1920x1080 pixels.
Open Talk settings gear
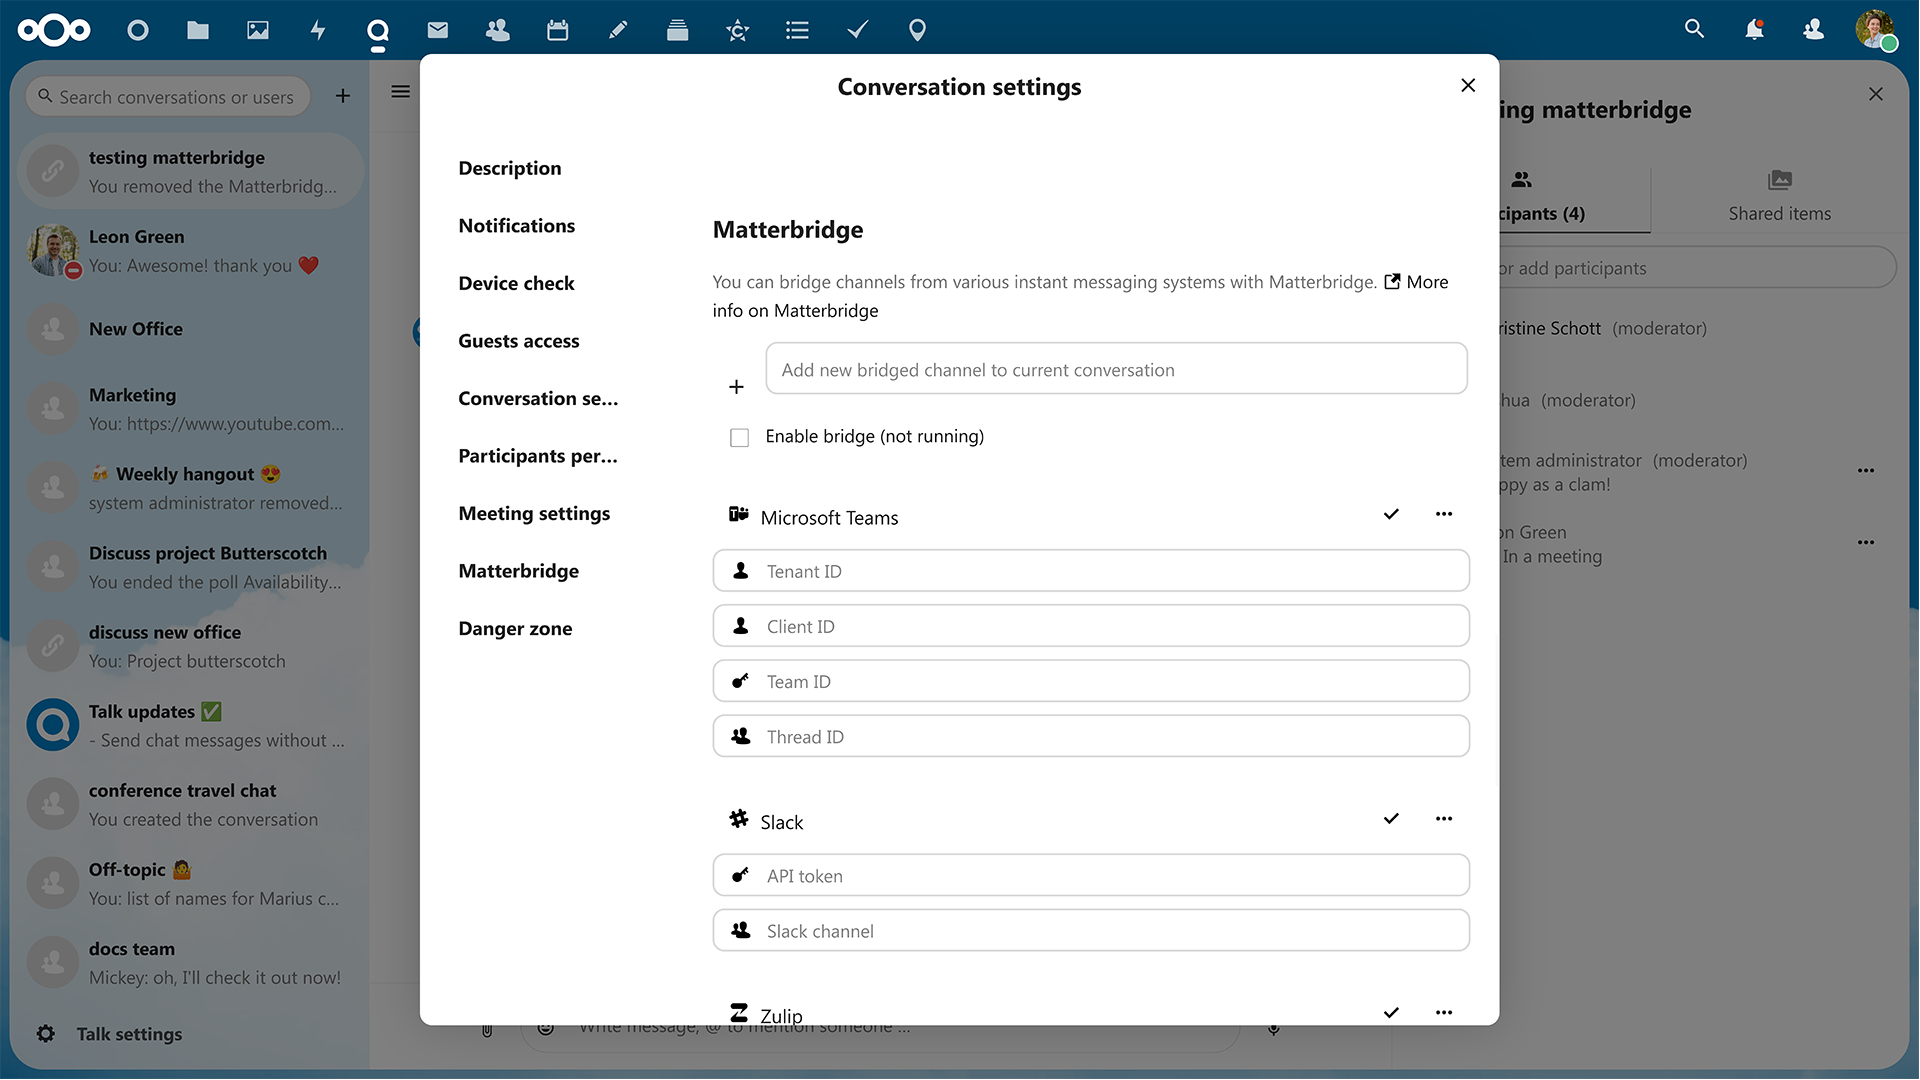coord(46,1034)
